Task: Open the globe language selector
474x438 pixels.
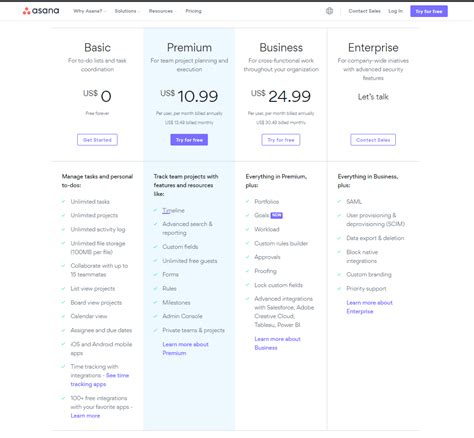Action: click(329, 11)
